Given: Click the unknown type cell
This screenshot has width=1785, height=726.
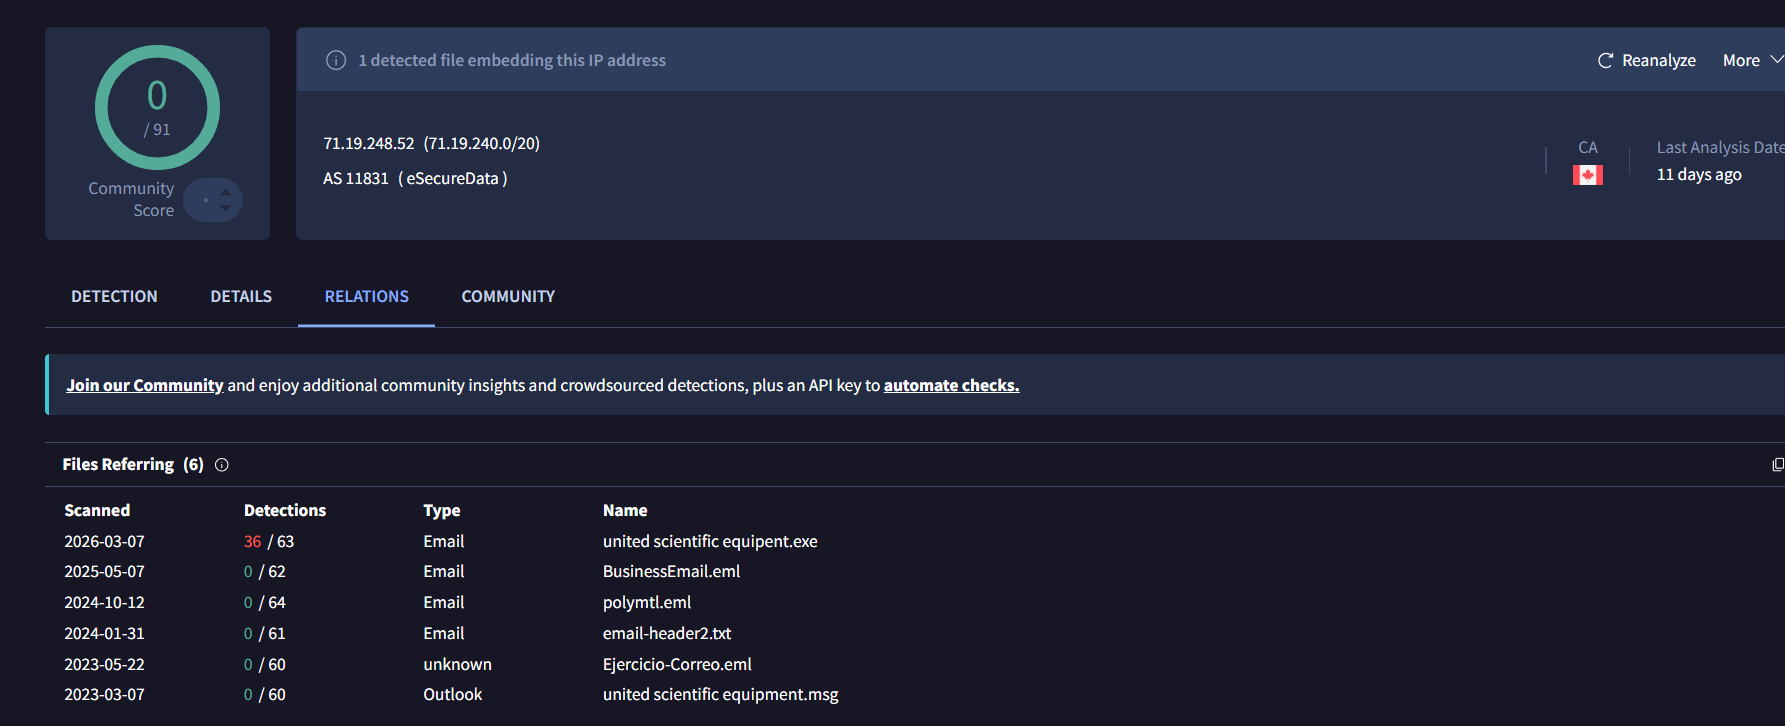Looking at the screenshot, I should tap(457, 664).
